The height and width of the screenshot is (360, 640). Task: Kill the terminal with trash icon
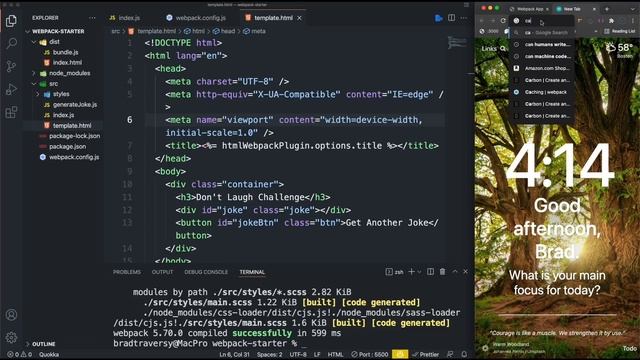[x=442, y=272]
